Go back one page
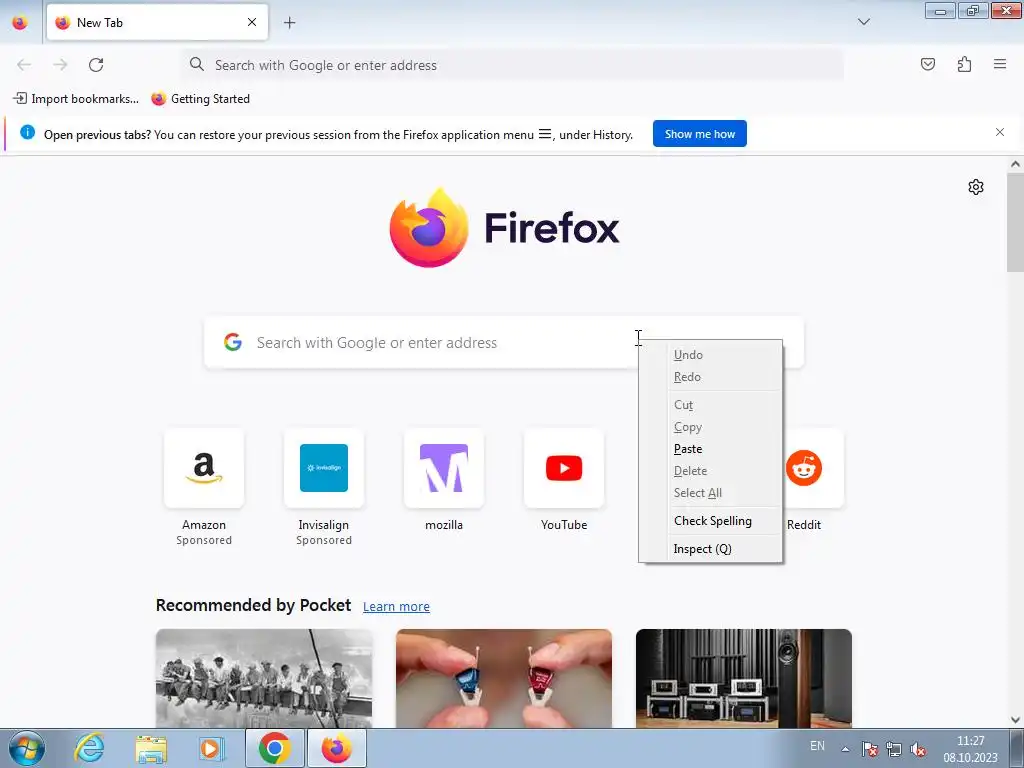 (24, 65)
